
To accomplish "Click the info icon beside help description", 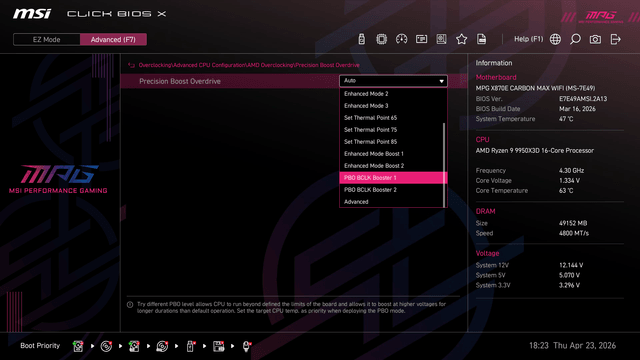I will (130, 304).
